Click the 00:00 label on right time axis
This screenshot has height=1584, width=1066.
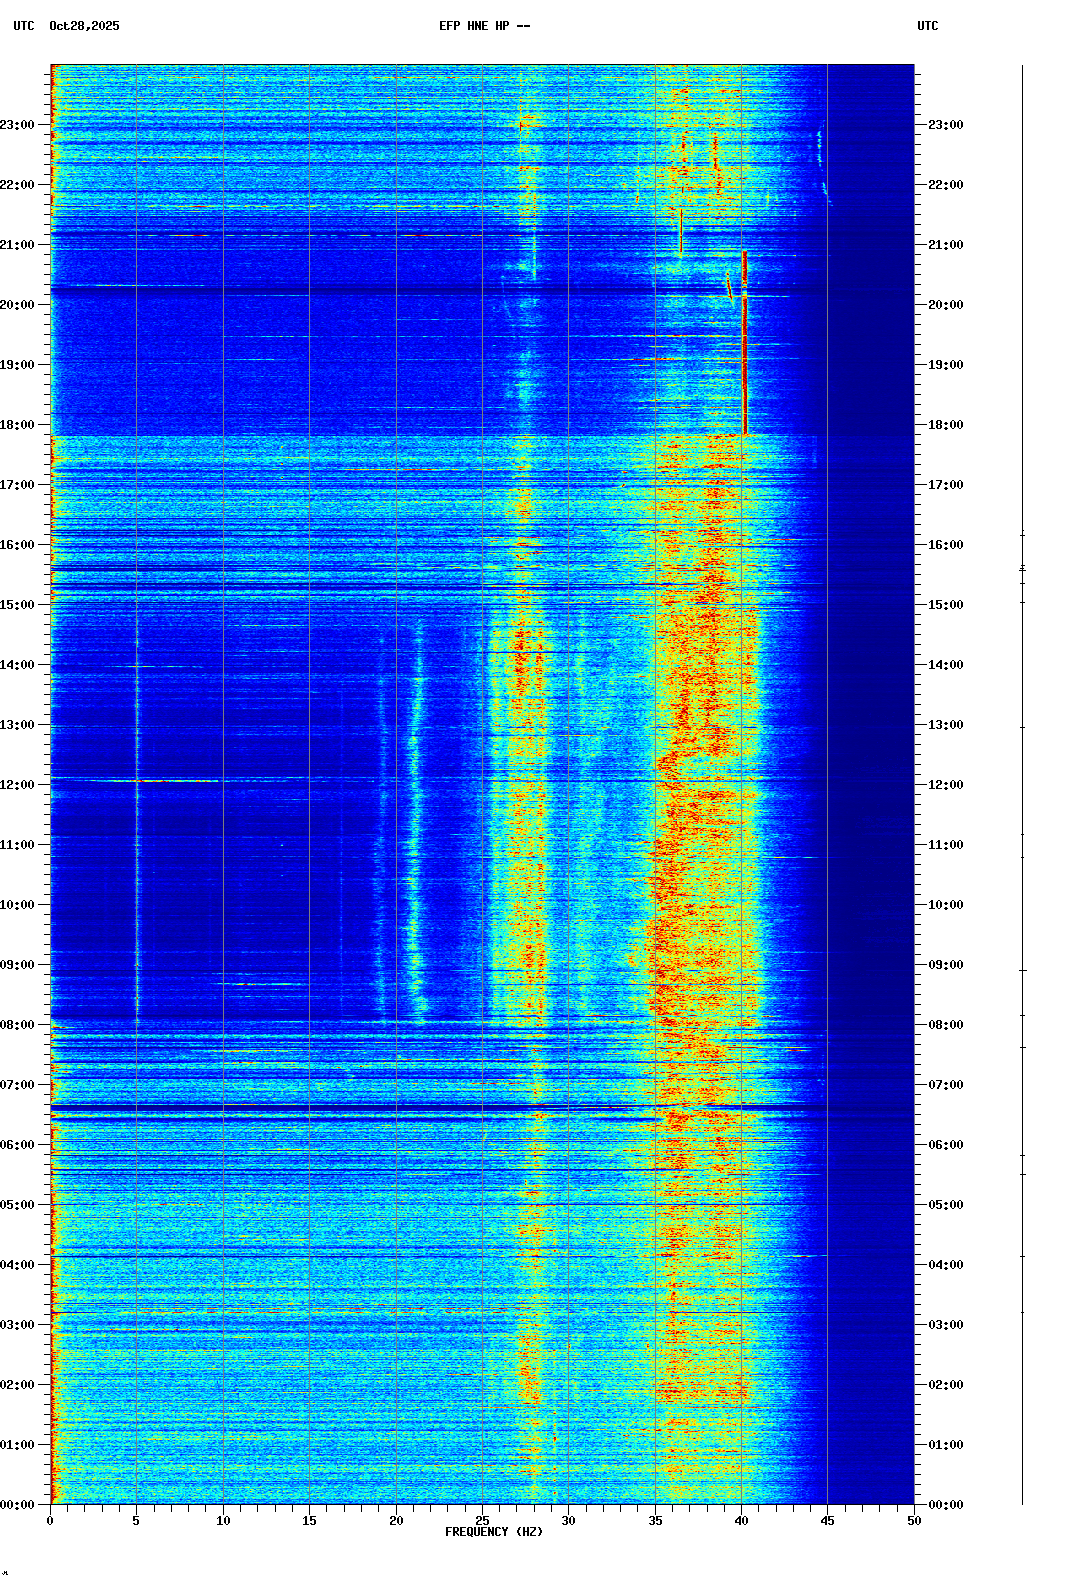click(x=945, y=1505)
